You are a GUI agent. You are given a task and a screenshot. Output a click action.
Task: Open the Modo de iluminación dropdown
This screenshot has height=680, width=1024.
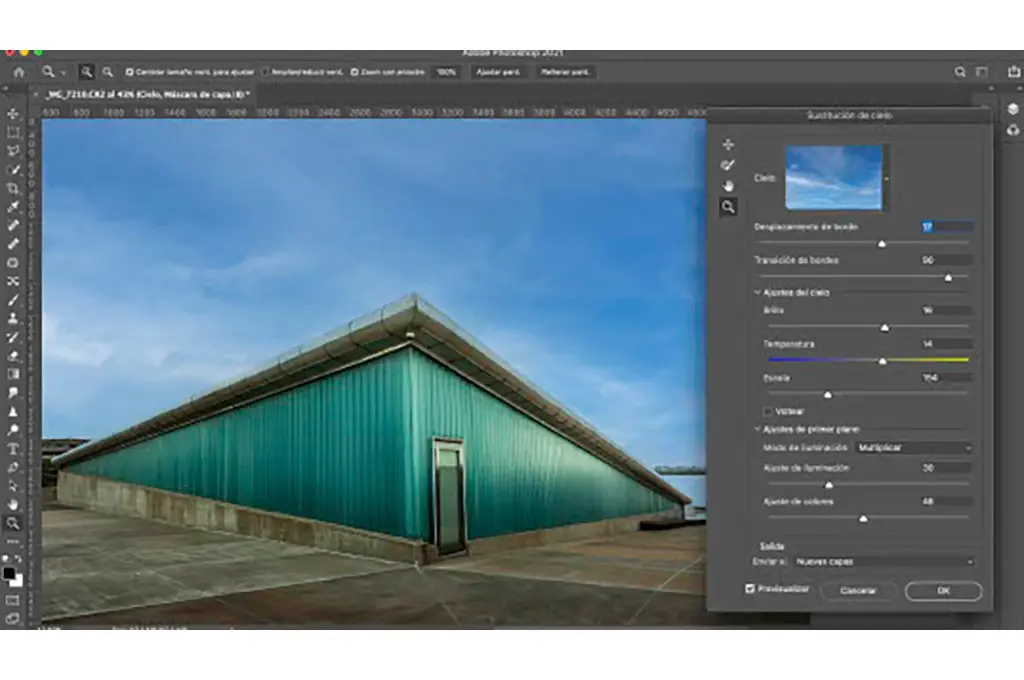914,448
